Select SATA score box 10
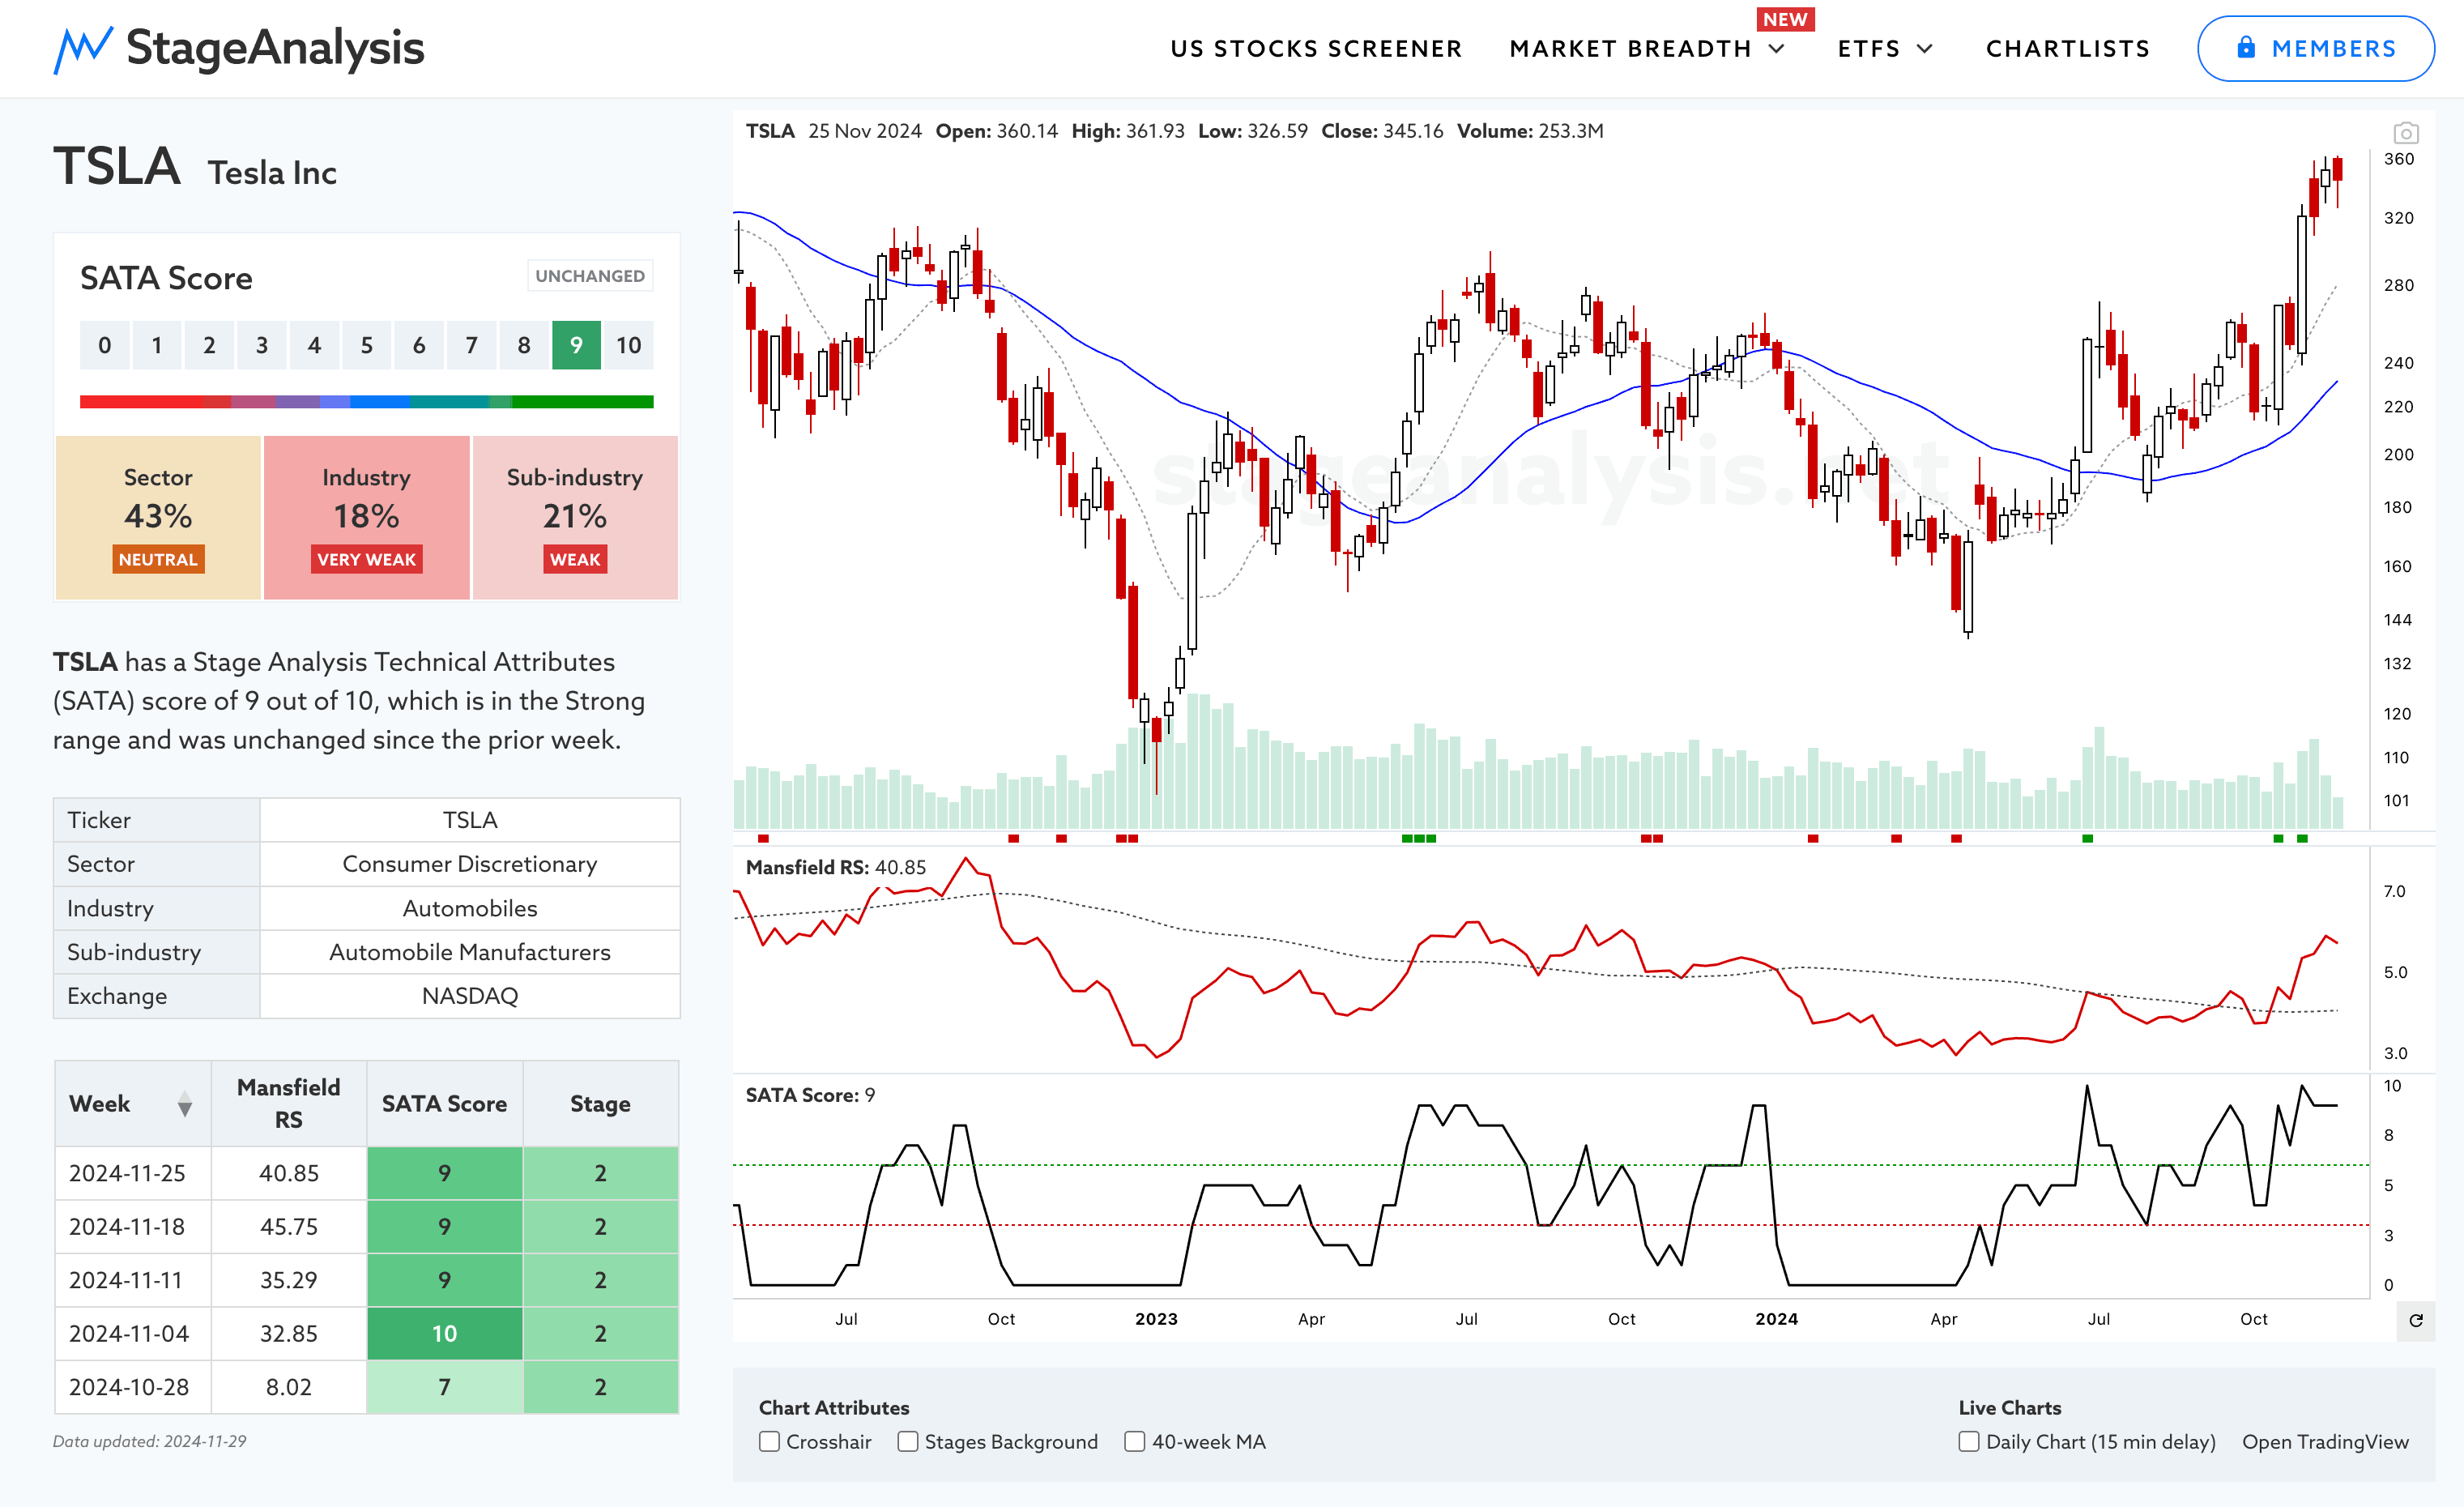The width and height of the screenshot is (2464, 1507). tap(628, 345)
